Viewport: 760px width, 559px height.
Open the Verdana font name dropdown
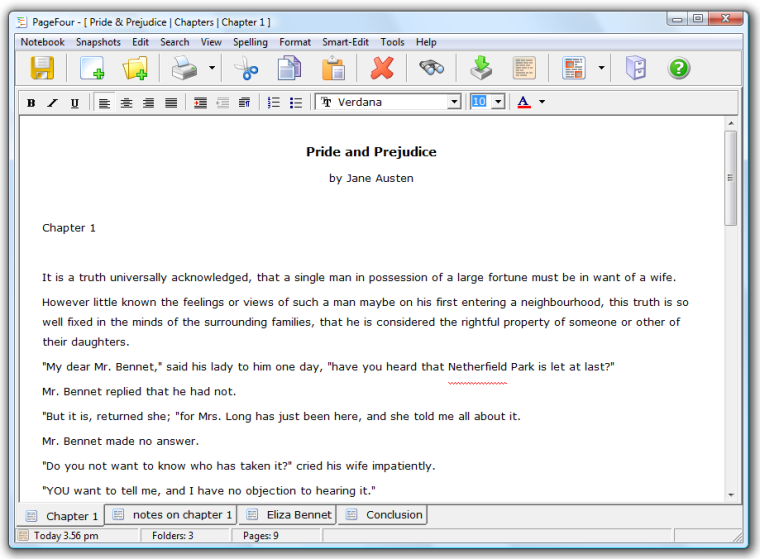[454, 102]
